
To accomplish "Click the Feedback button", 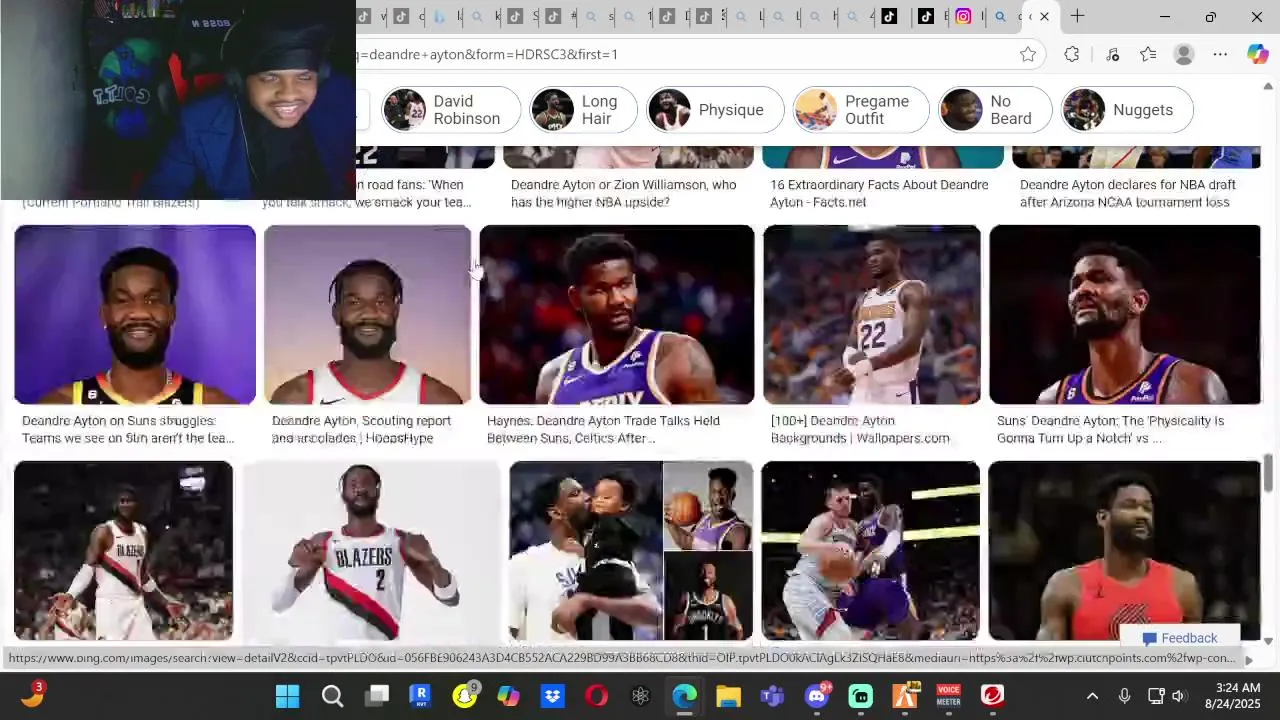I will pyautogui.click(x=1180, y=638).
